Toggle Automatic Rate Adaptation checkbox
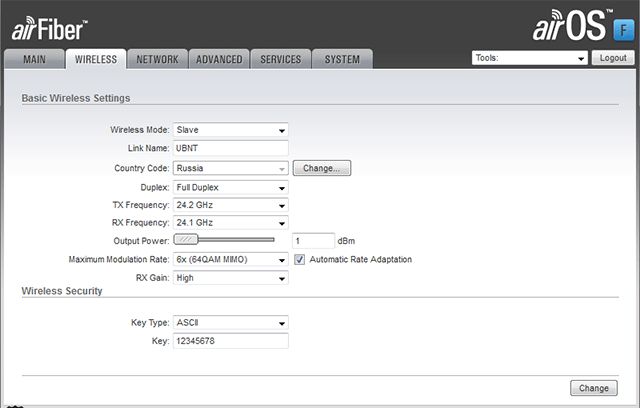 coord(300,259)
